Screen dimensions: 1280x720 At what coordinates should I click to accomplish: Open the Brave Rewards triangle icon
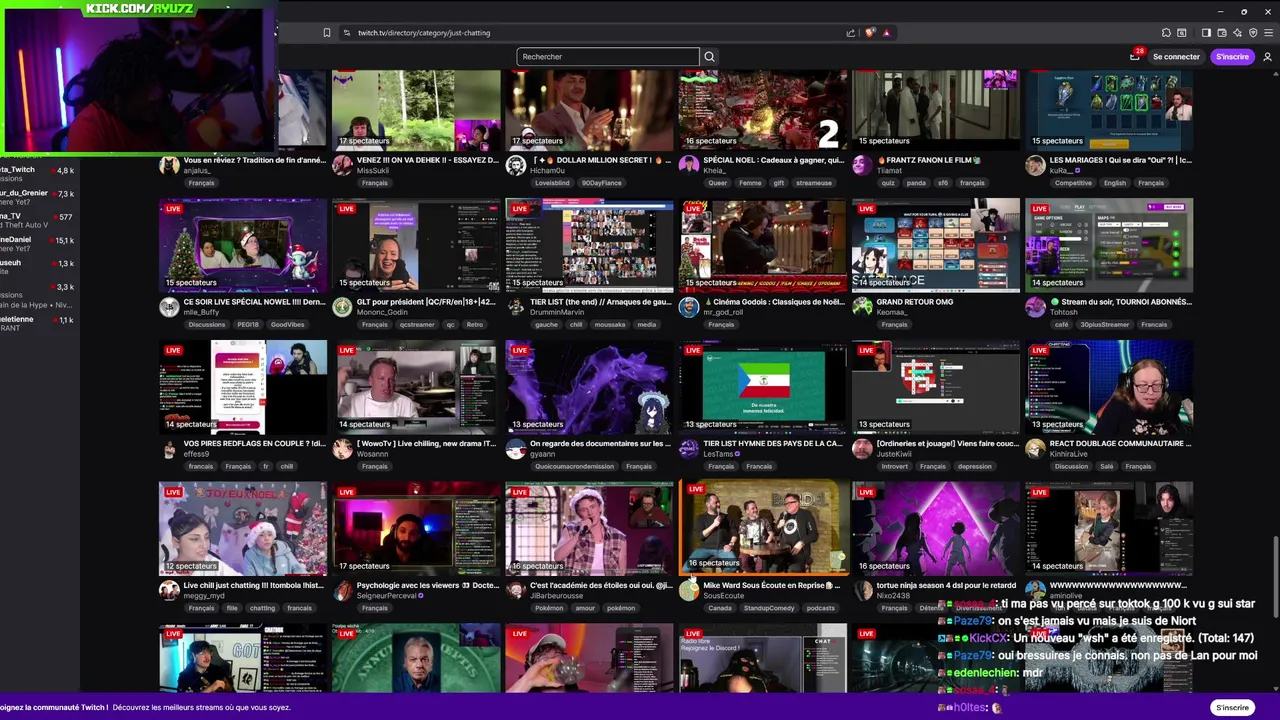point(886,33)
